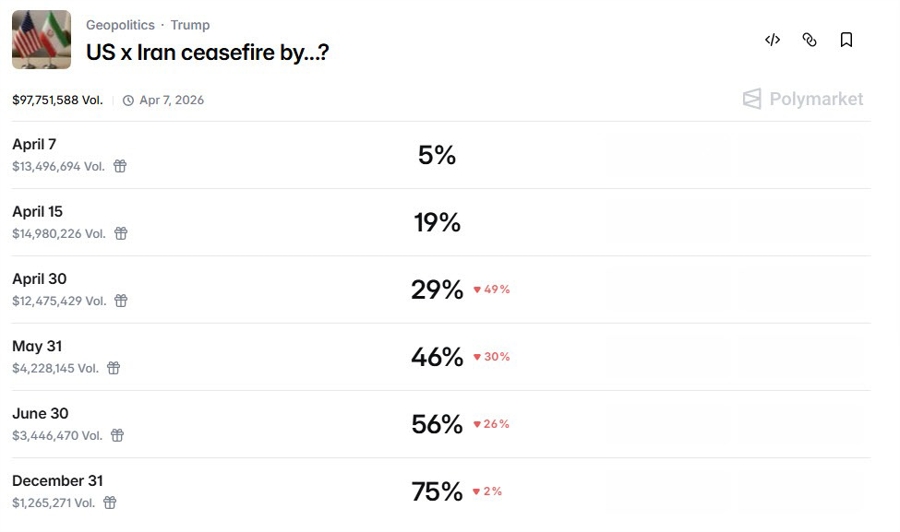Click the market title US x Iran ceasefire
900x532 pixels.
point(207,53)
